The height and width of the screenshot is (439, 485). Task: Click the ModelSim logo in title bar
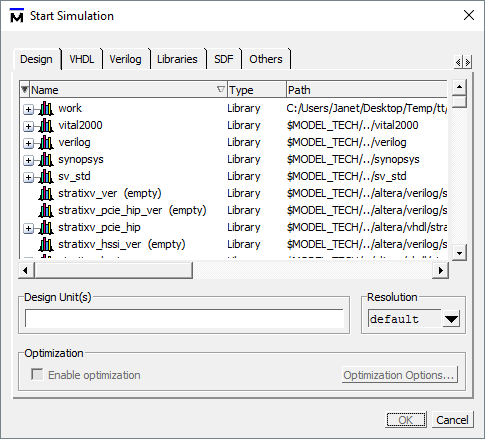(17, 15)
